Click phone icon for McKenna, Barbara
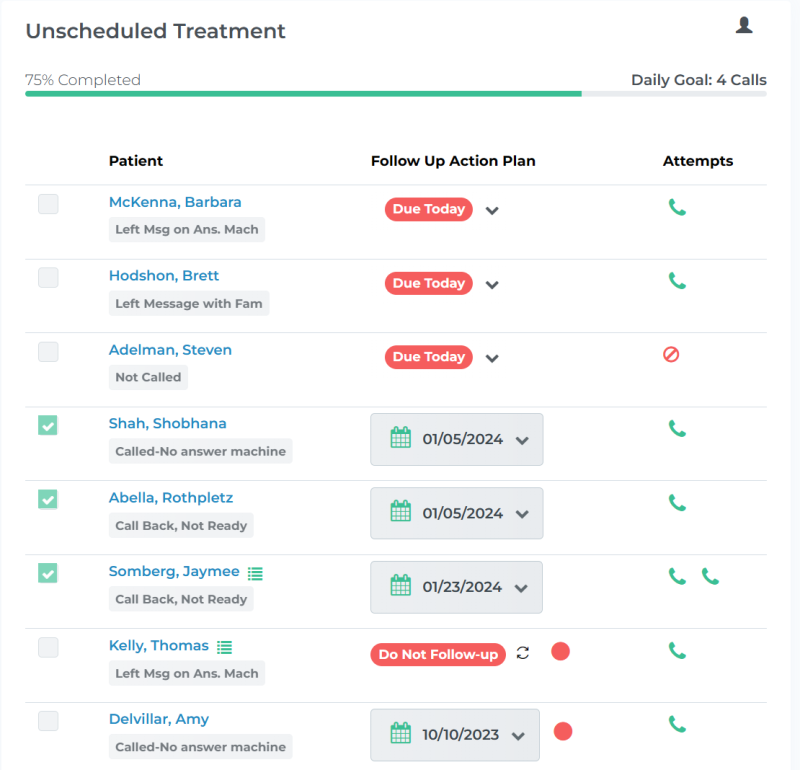 (x=677, y=208)
